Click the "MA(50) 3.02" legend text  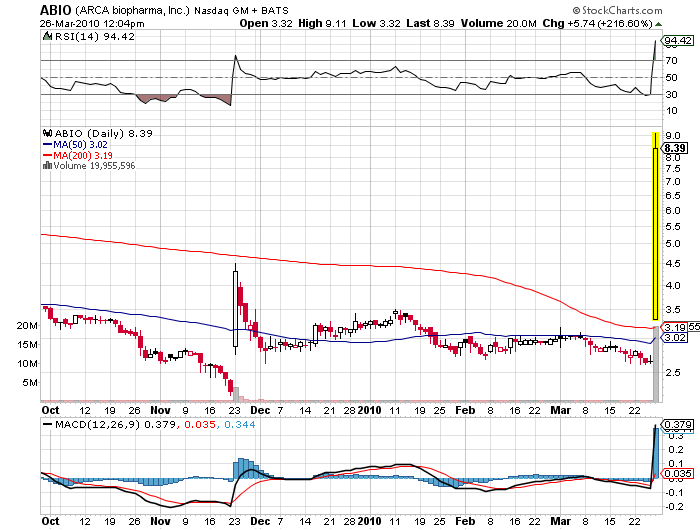click(80, 144)
